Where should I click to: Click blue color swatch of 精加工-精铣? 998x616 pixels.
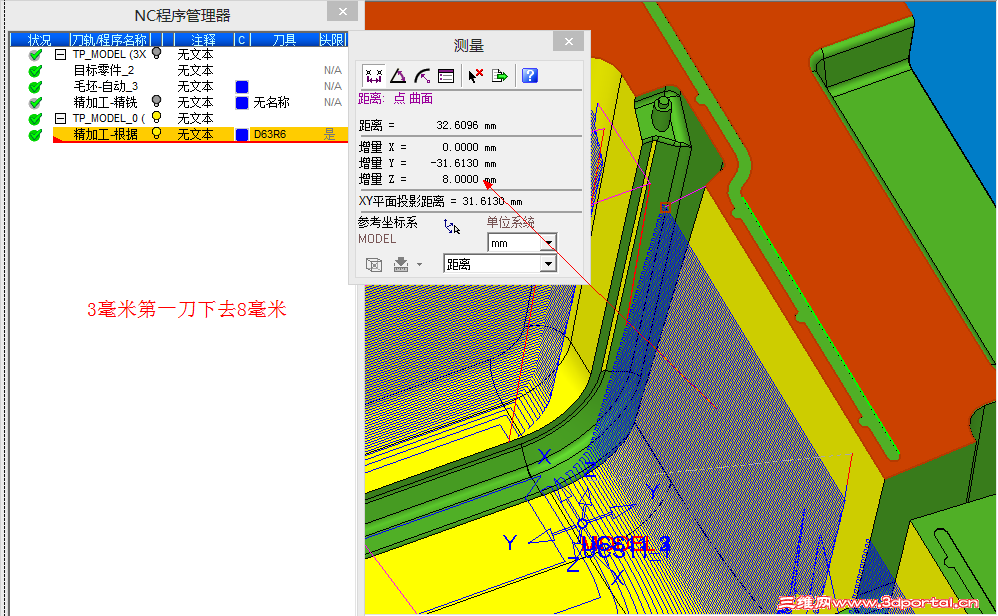[x=242, y=102]
